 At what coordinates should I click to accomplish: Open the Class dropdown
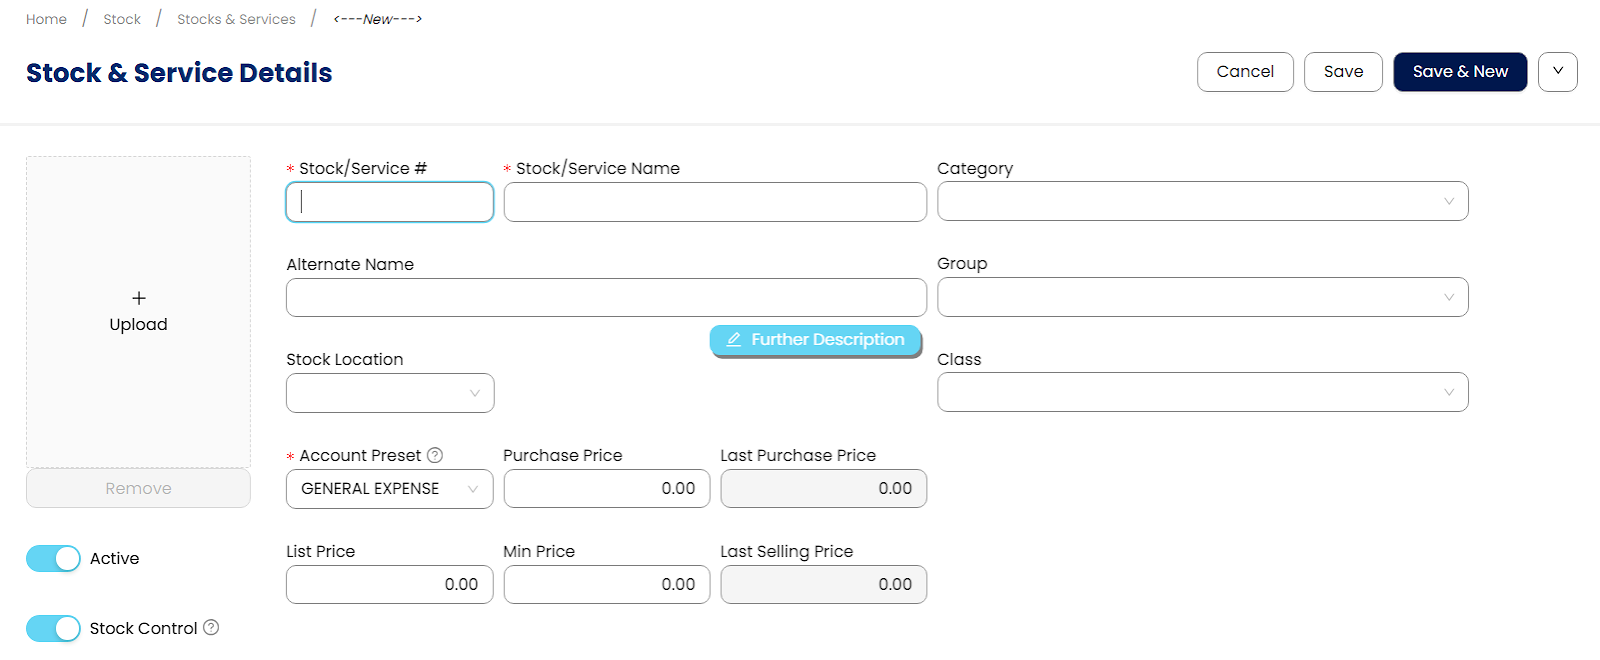pyautogui.click(x=1203, y=392)
